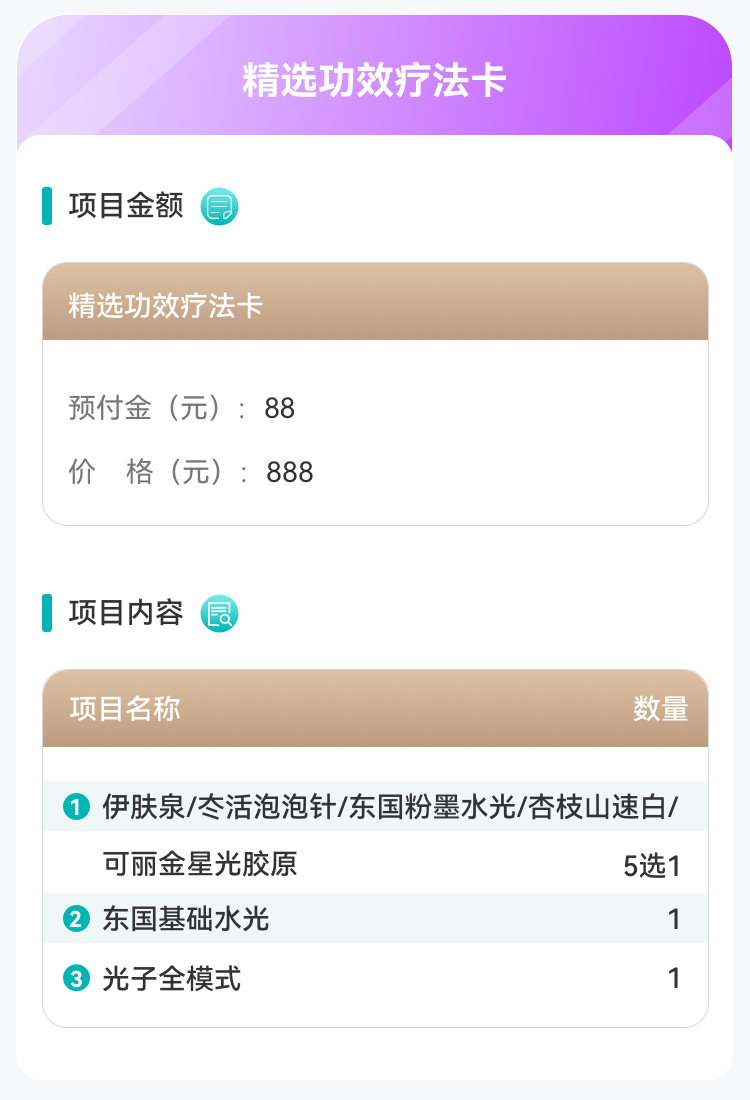Click the teal bar before 项目金额
750x1100 pixels.
47,206
